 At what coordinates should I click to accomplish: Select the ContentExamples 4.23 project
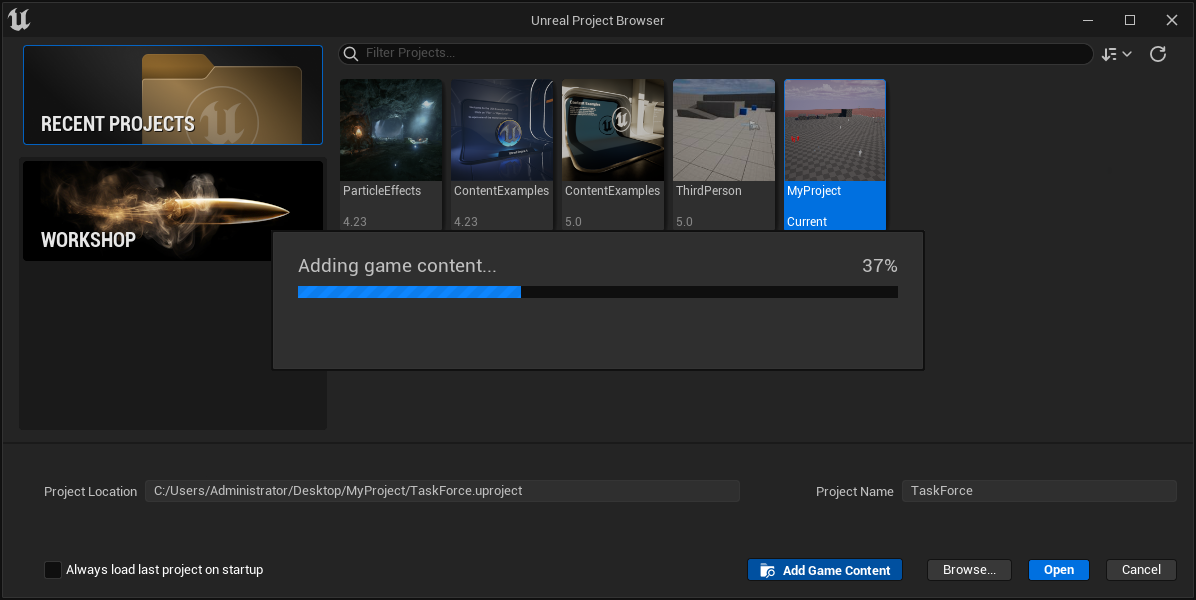click(x=501, y=129)
